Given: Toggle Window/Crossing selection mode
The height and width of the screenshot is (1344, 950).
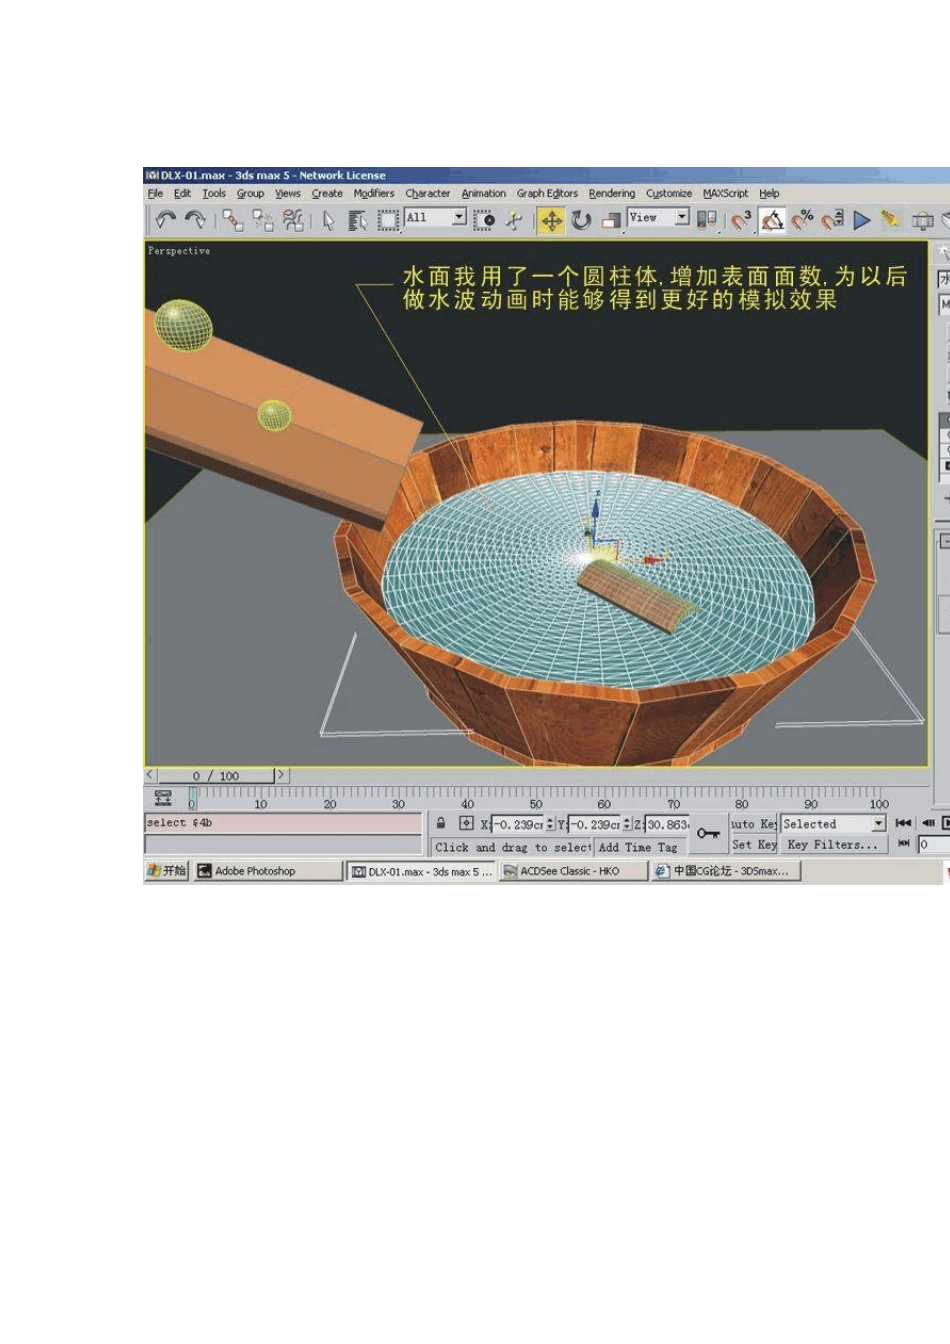Looking at the screenshot, I should [484, 220].
